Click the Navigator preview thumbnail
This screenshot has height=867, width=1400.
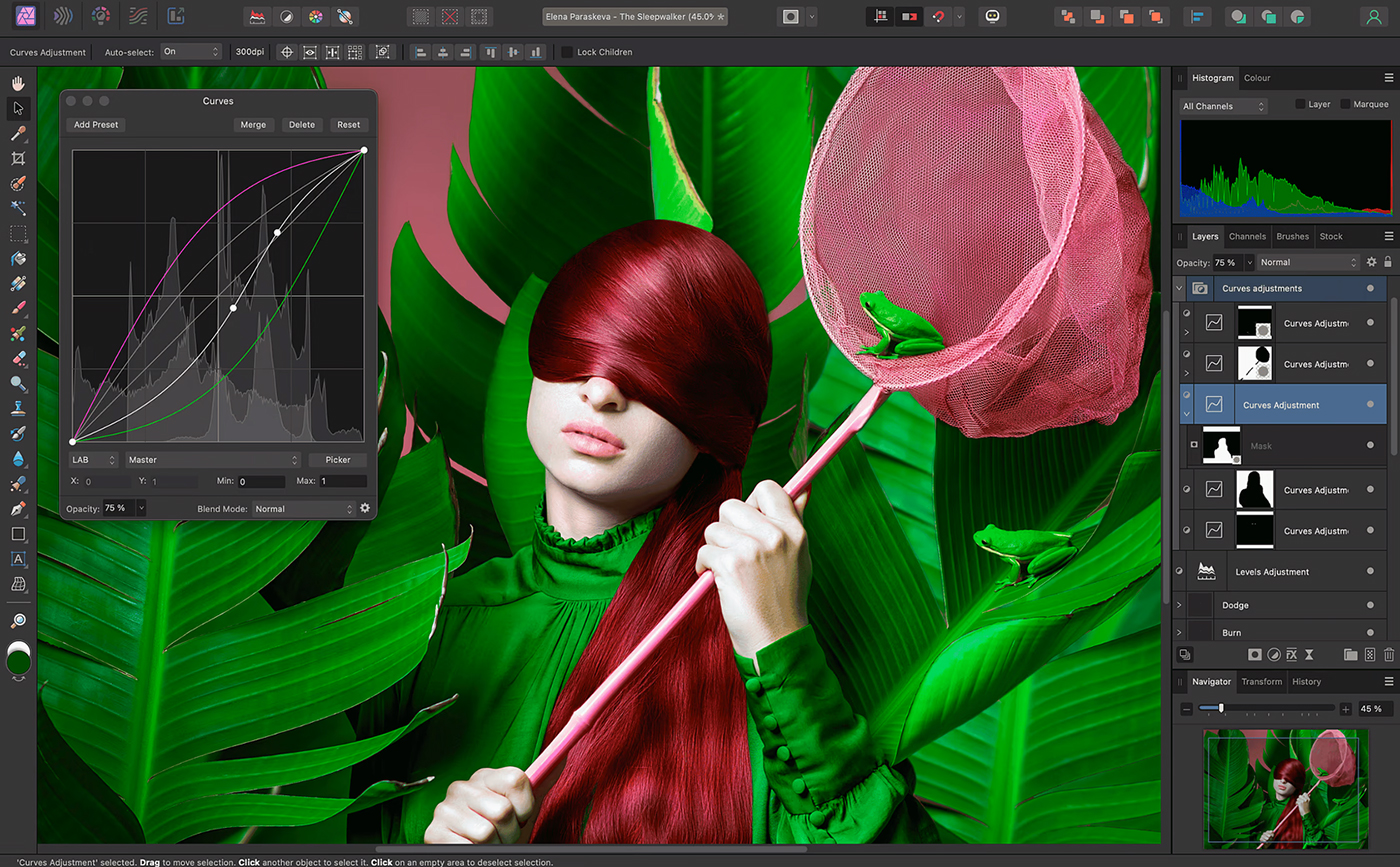click(1286, 788)
